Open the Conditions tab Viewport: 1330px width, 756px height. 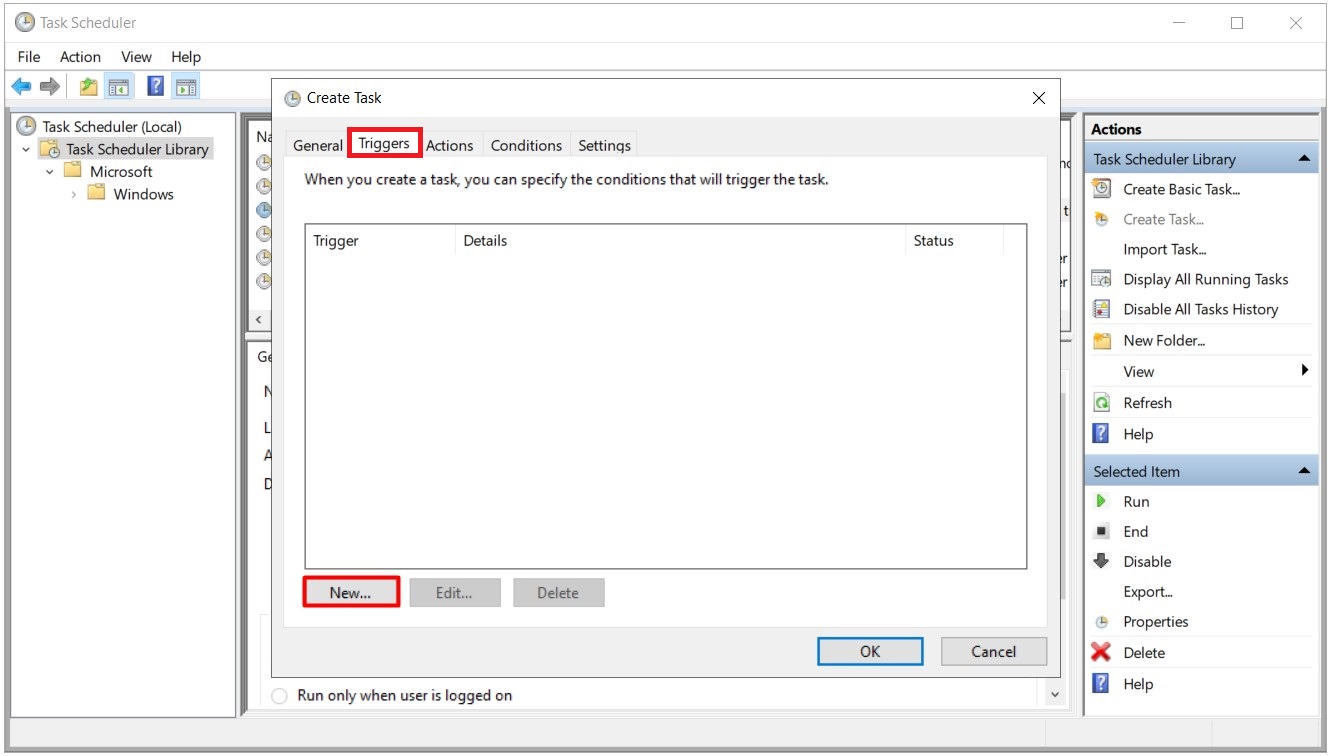click(526, 145)
